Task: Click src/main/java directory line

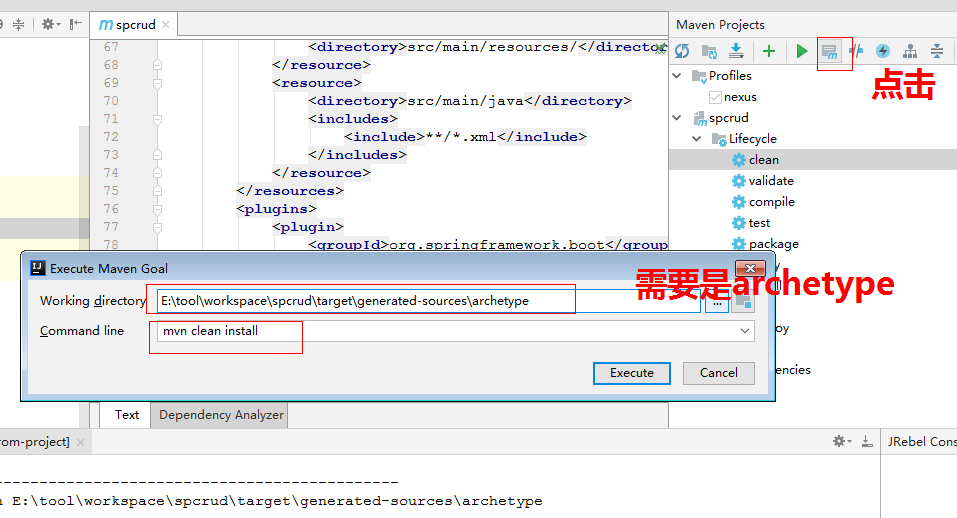Action: 469,101
